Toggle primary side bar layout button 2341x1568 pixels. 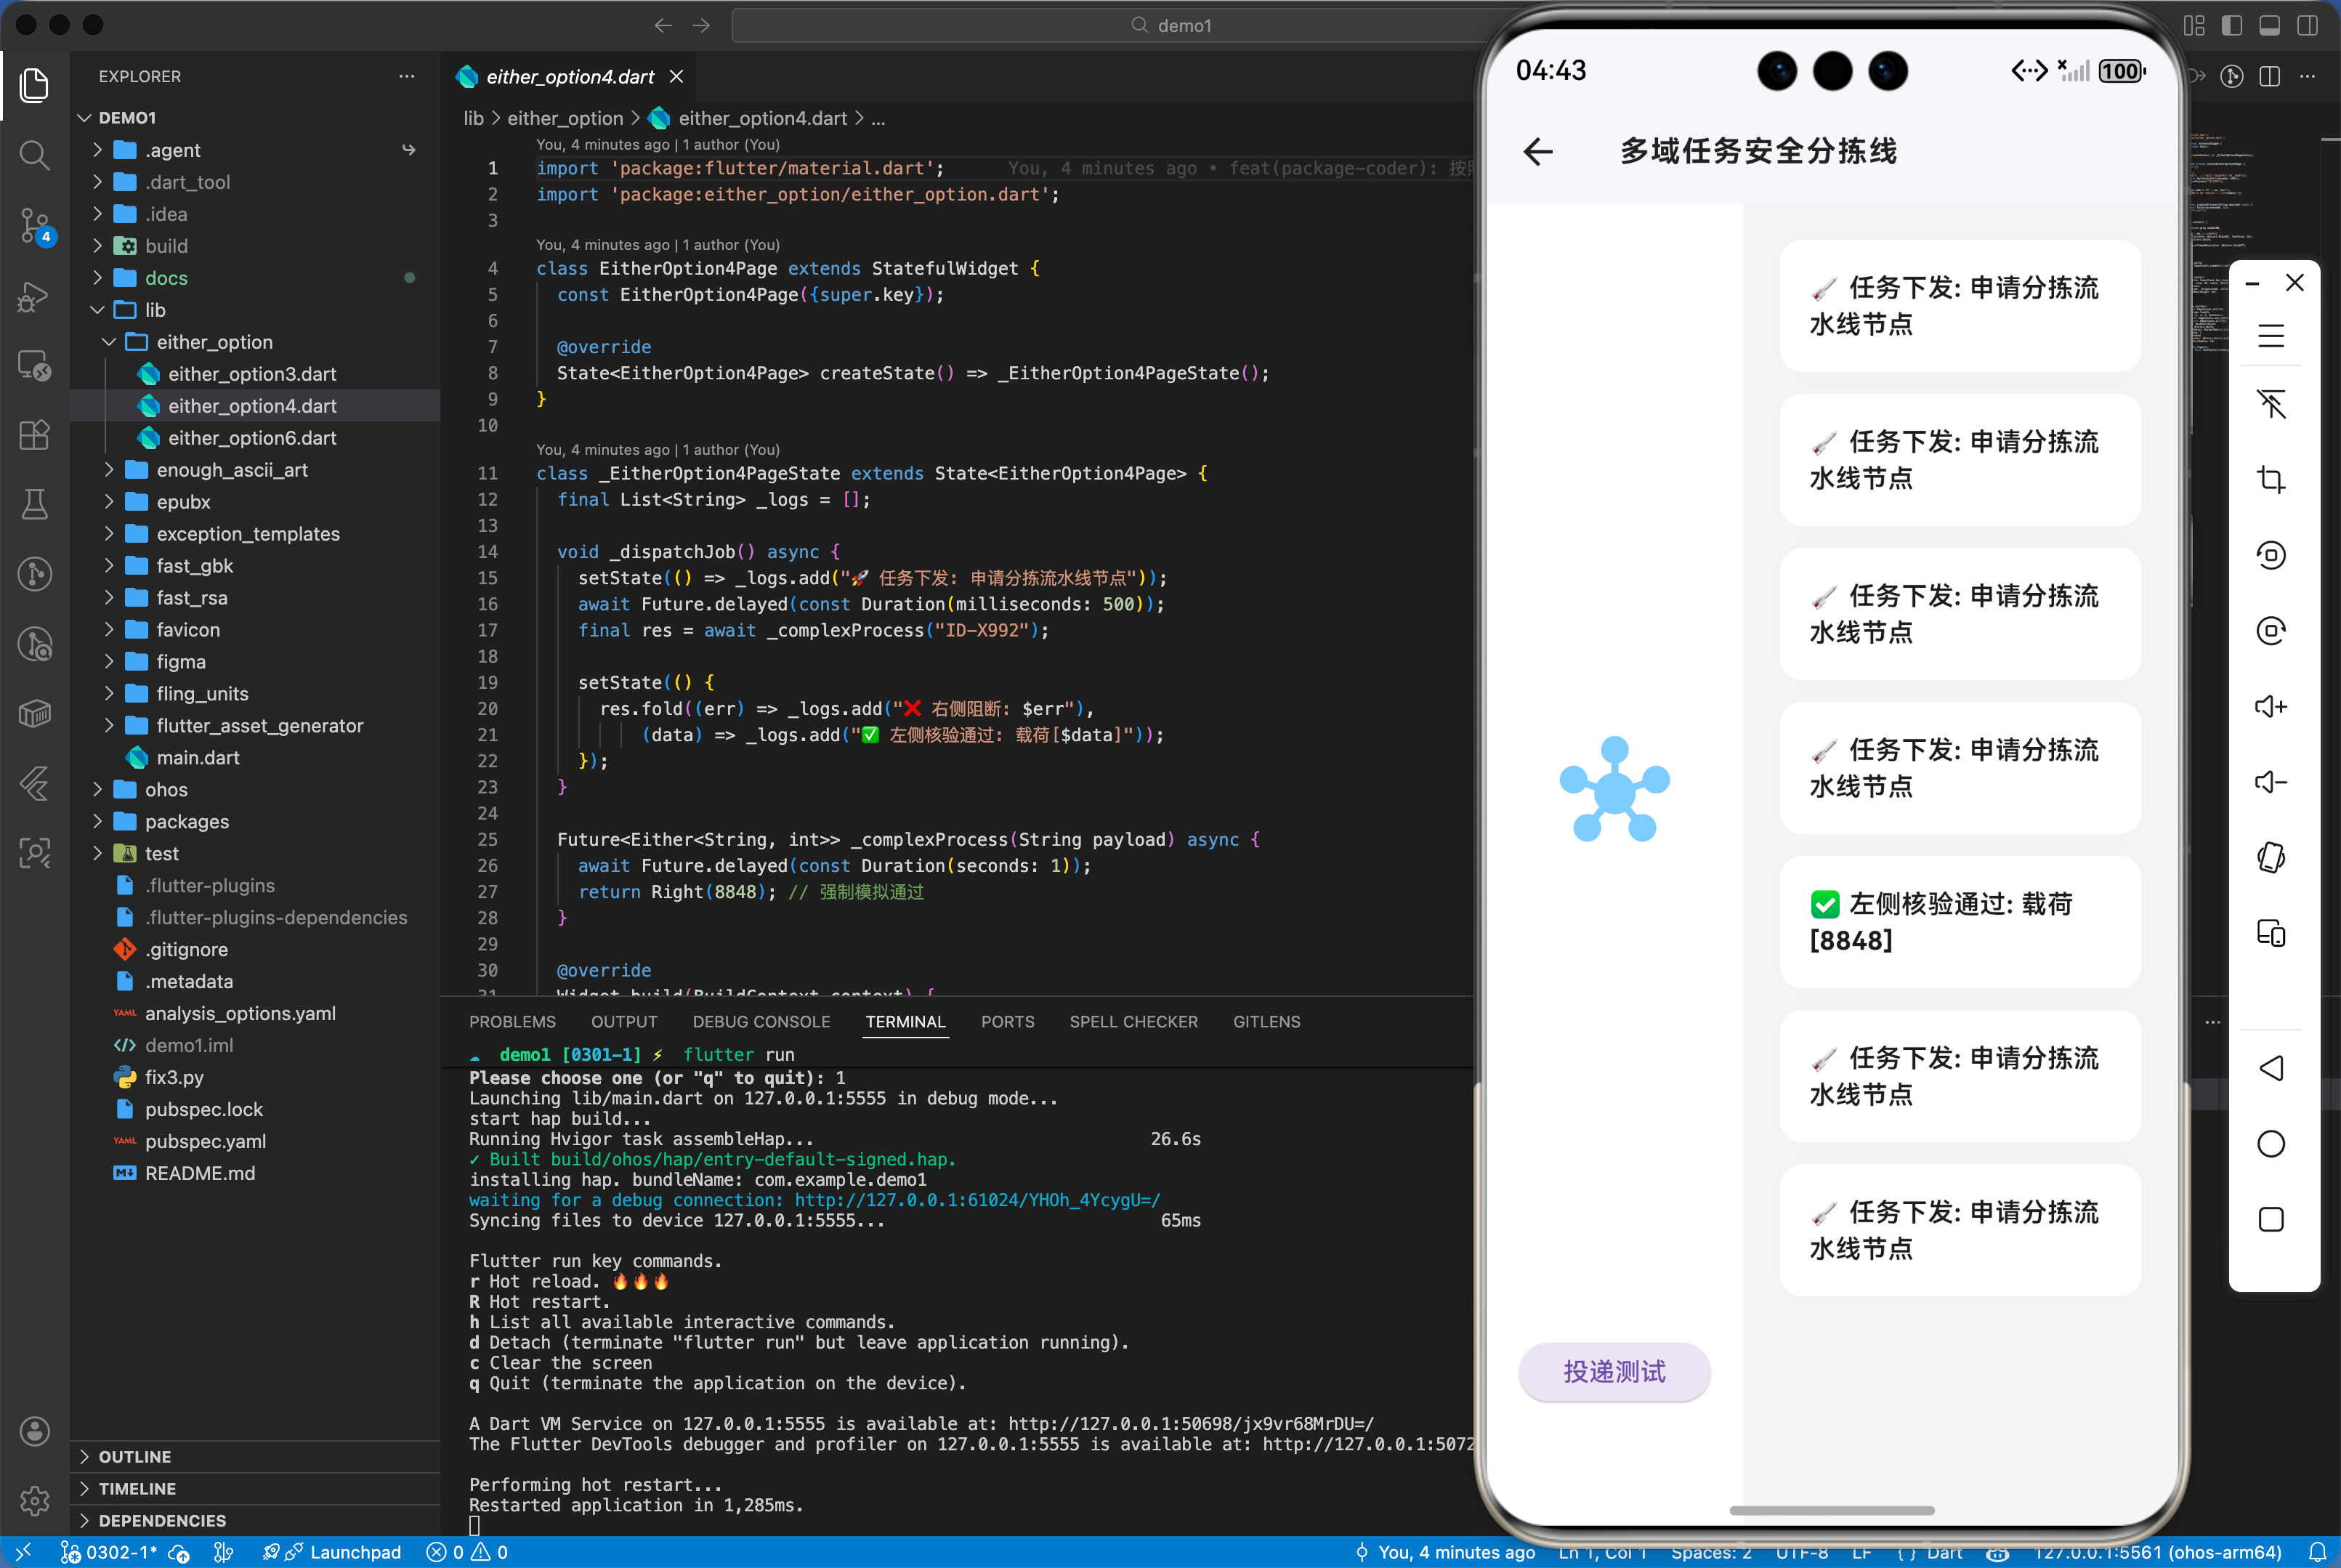point(2231,26)
